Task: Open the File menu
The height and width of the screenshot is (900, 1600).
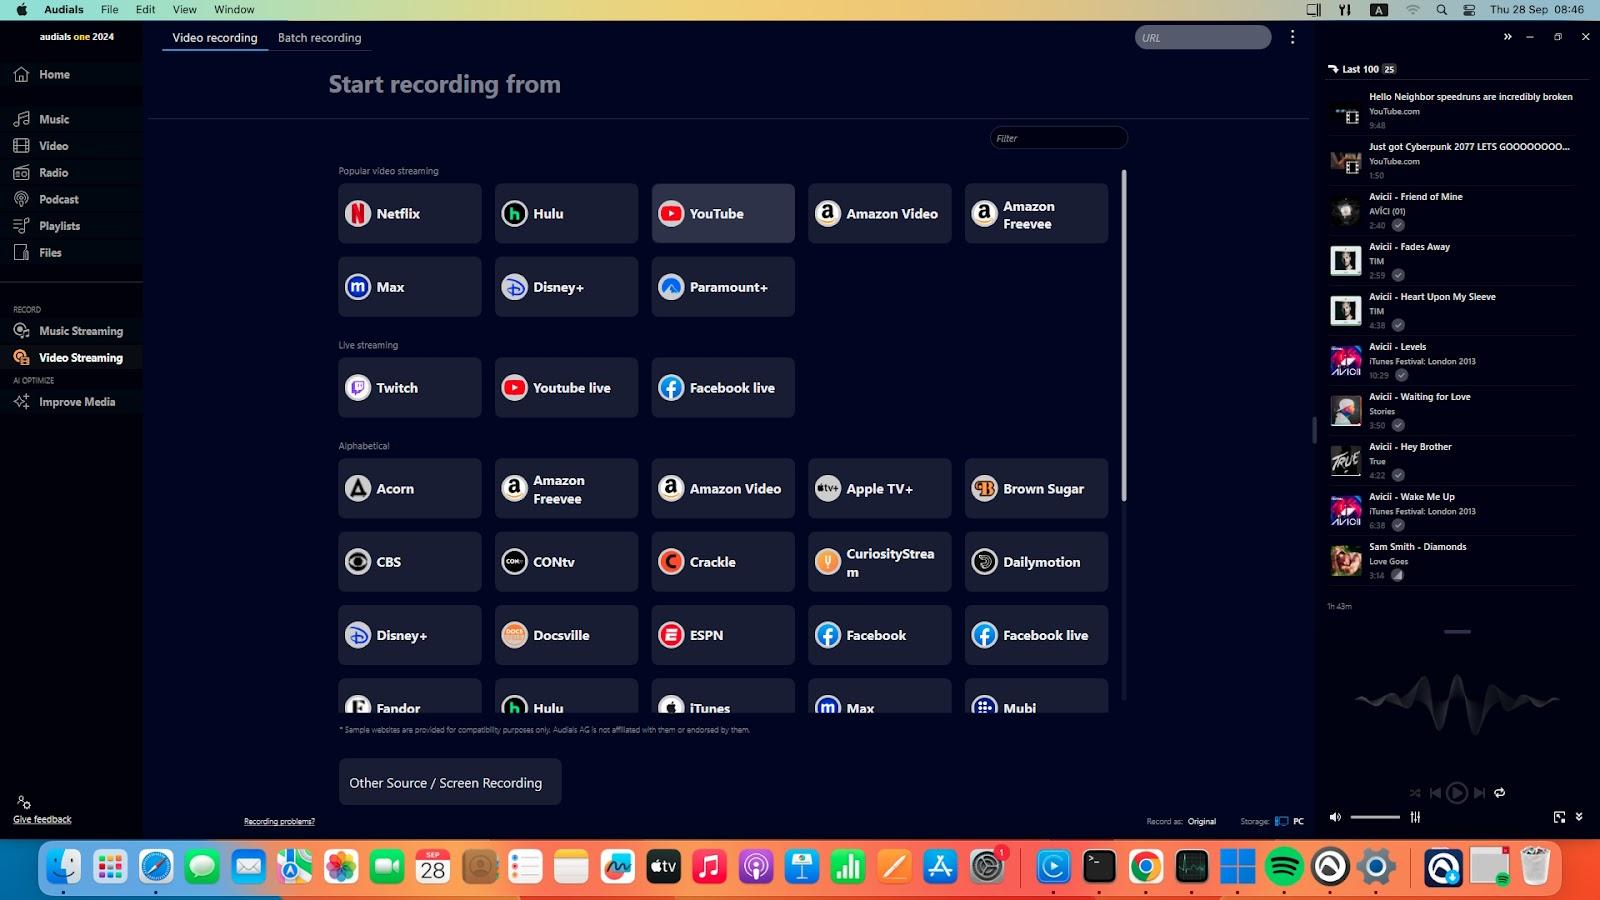Action: tap(110, 9)
